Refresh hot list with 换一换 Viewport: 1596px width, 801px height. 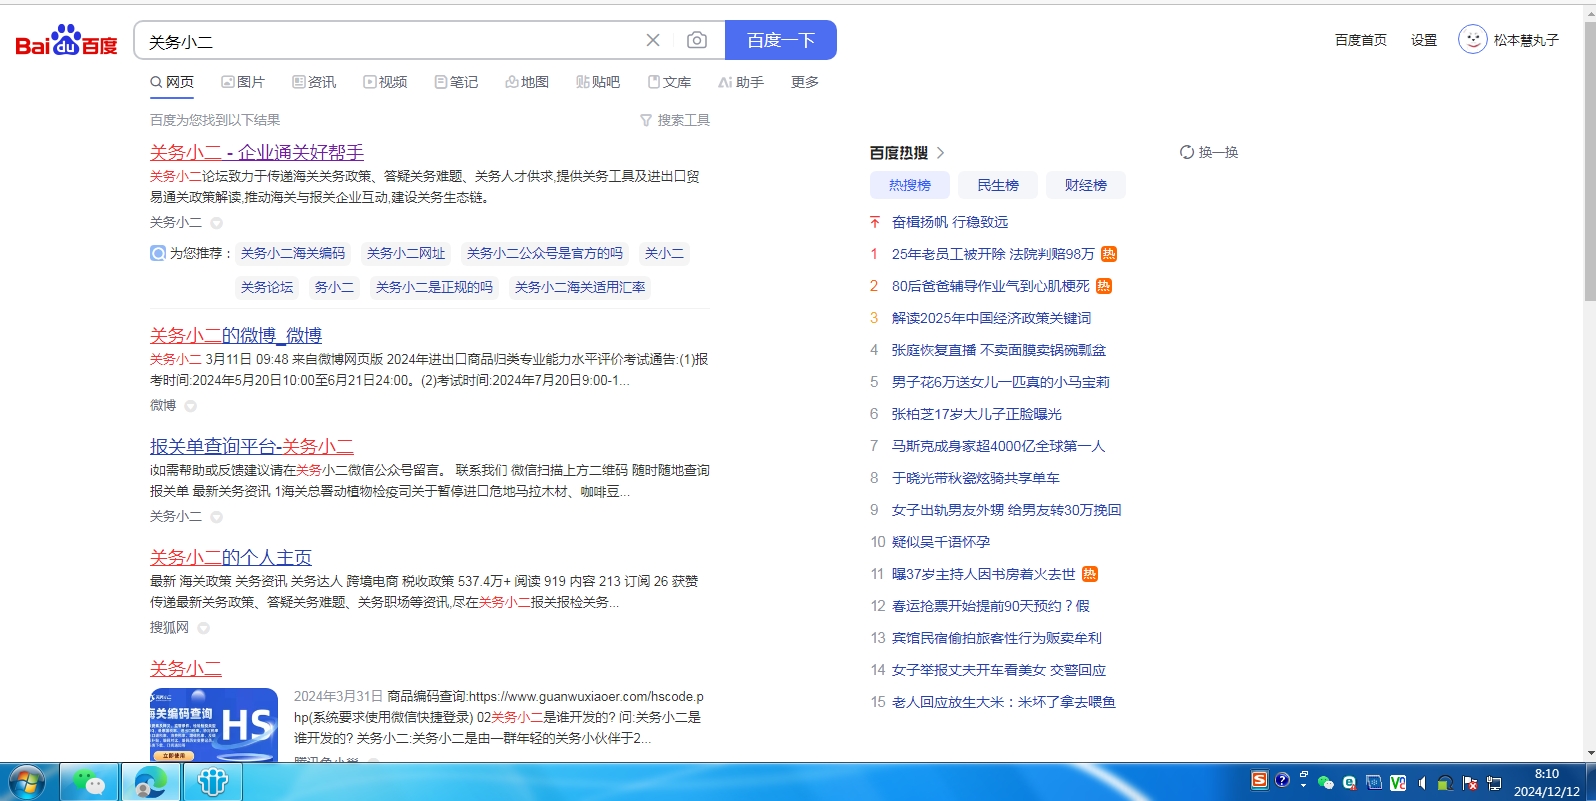coord(1209,152)
